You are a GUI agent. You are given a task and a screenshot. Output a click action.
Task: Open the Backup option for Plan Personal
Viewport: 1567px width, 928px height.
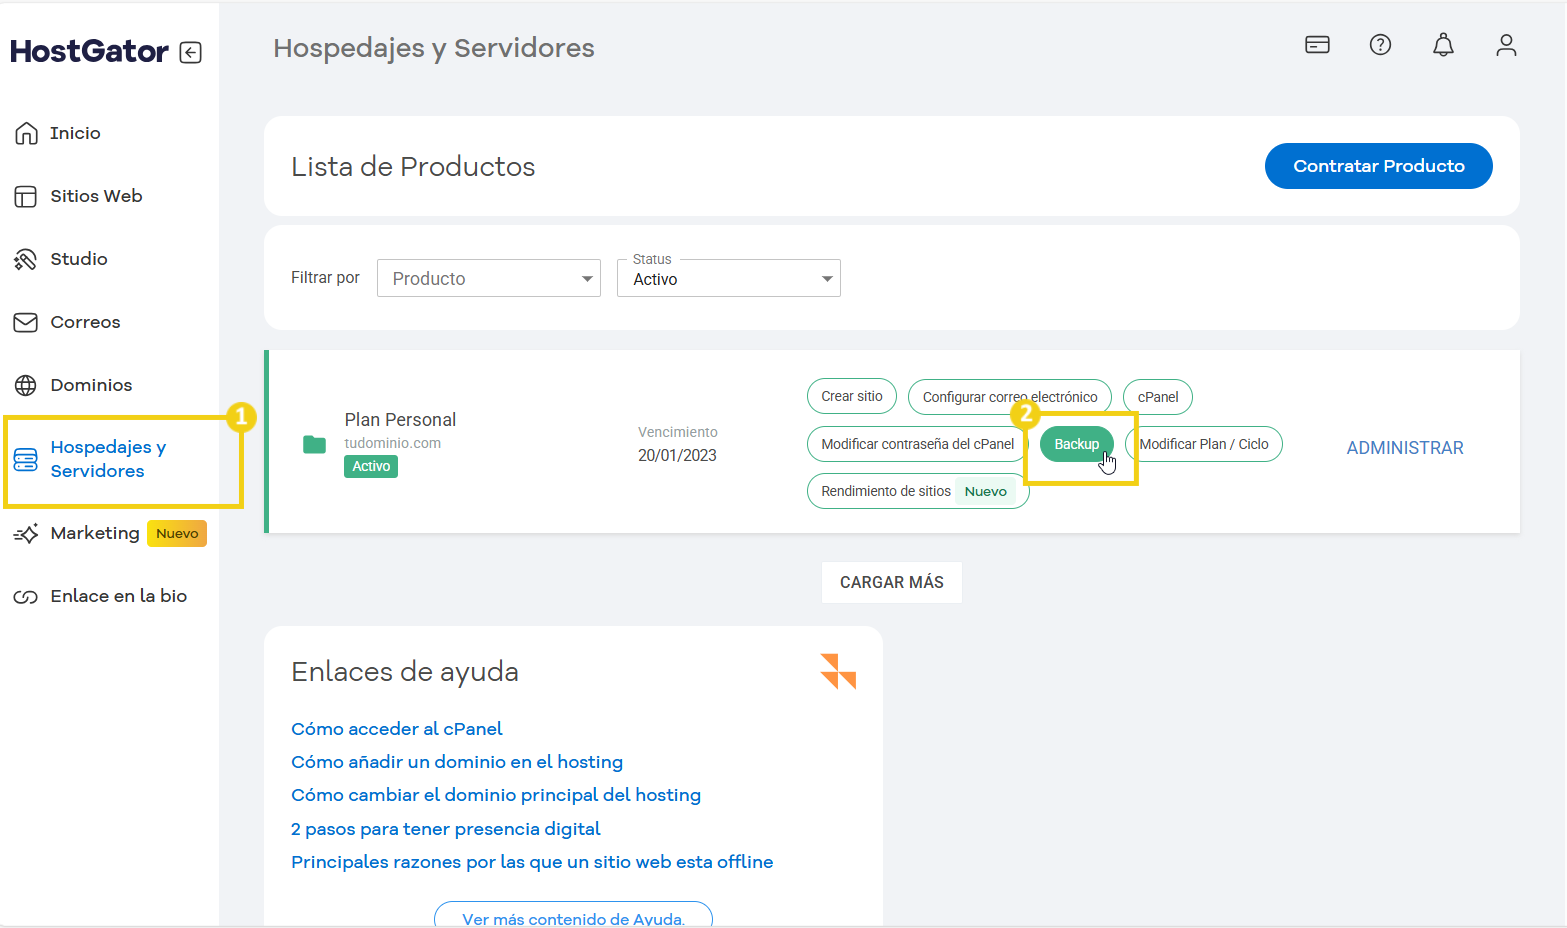pos(1076,443)
